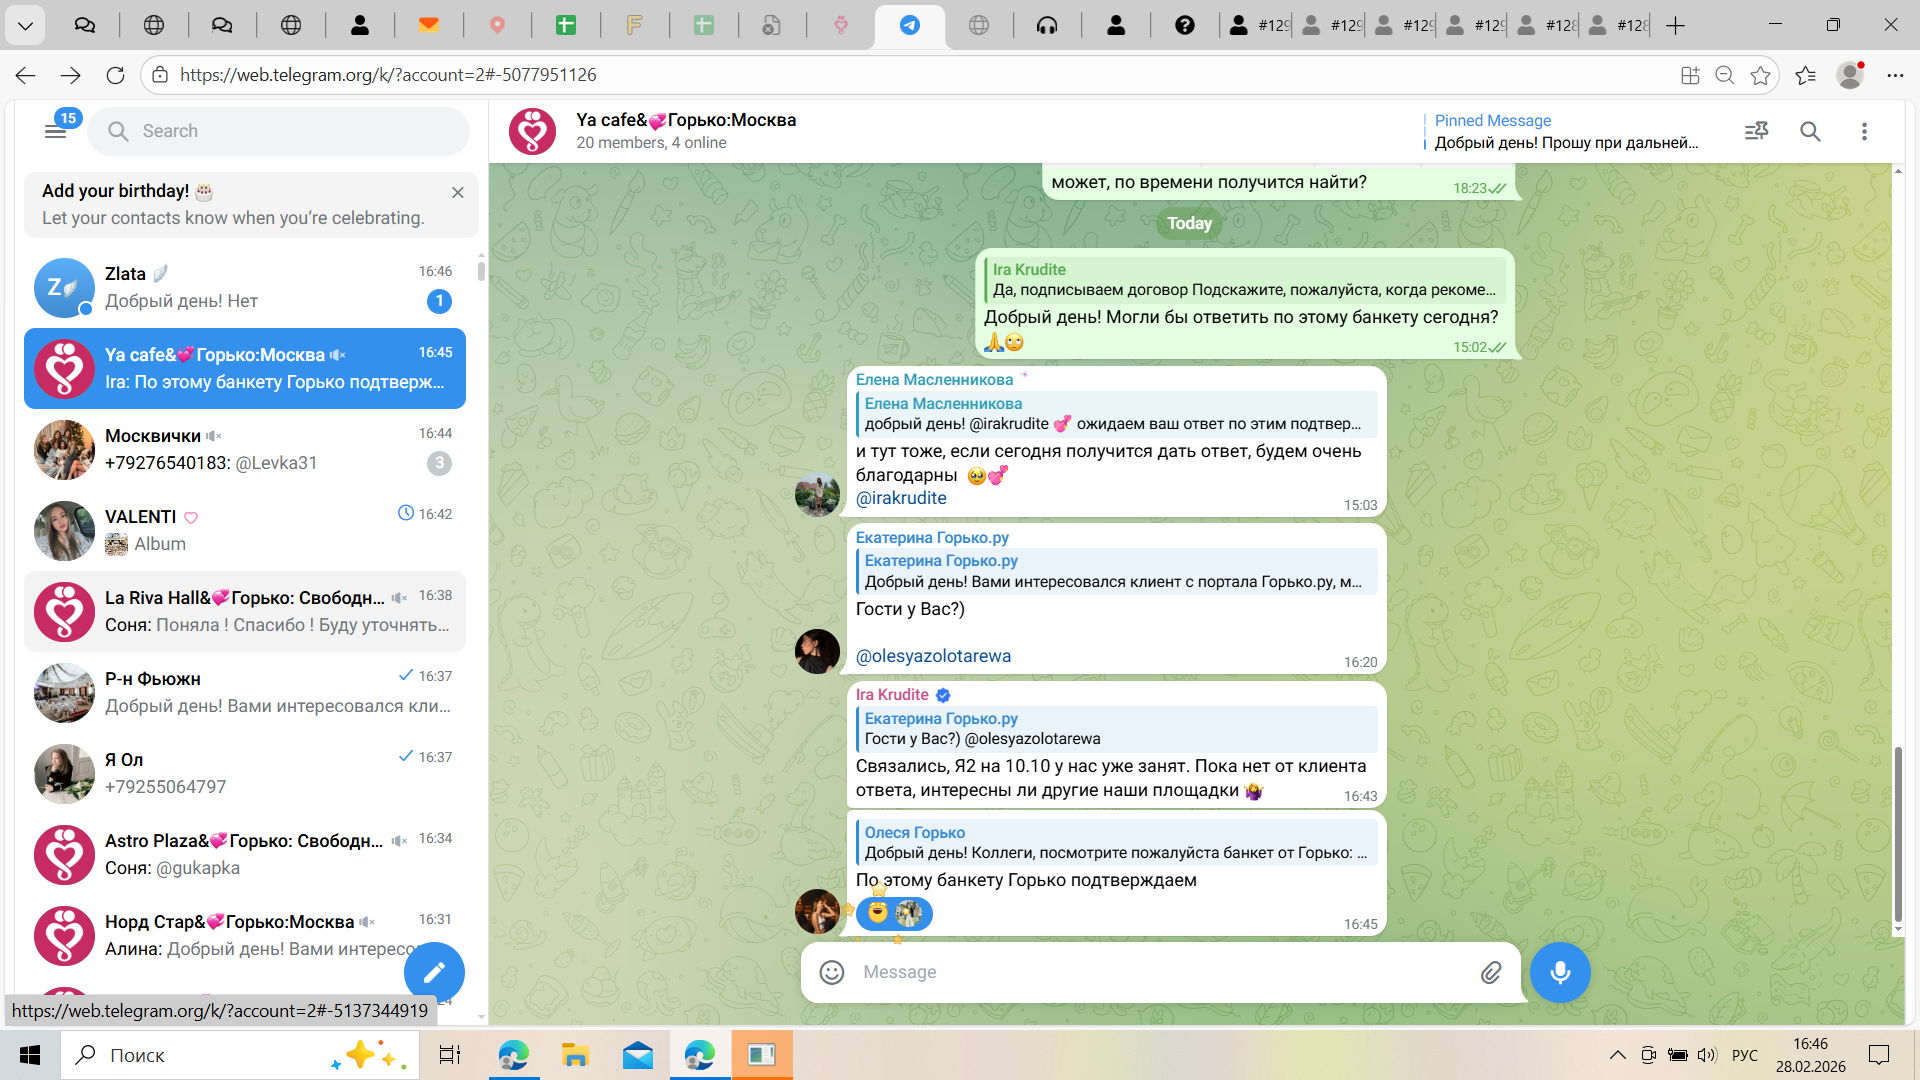The height and width of the screenshot is (1080, 1920).
Task: Open the Zlata chat
Action: point(245,287)
